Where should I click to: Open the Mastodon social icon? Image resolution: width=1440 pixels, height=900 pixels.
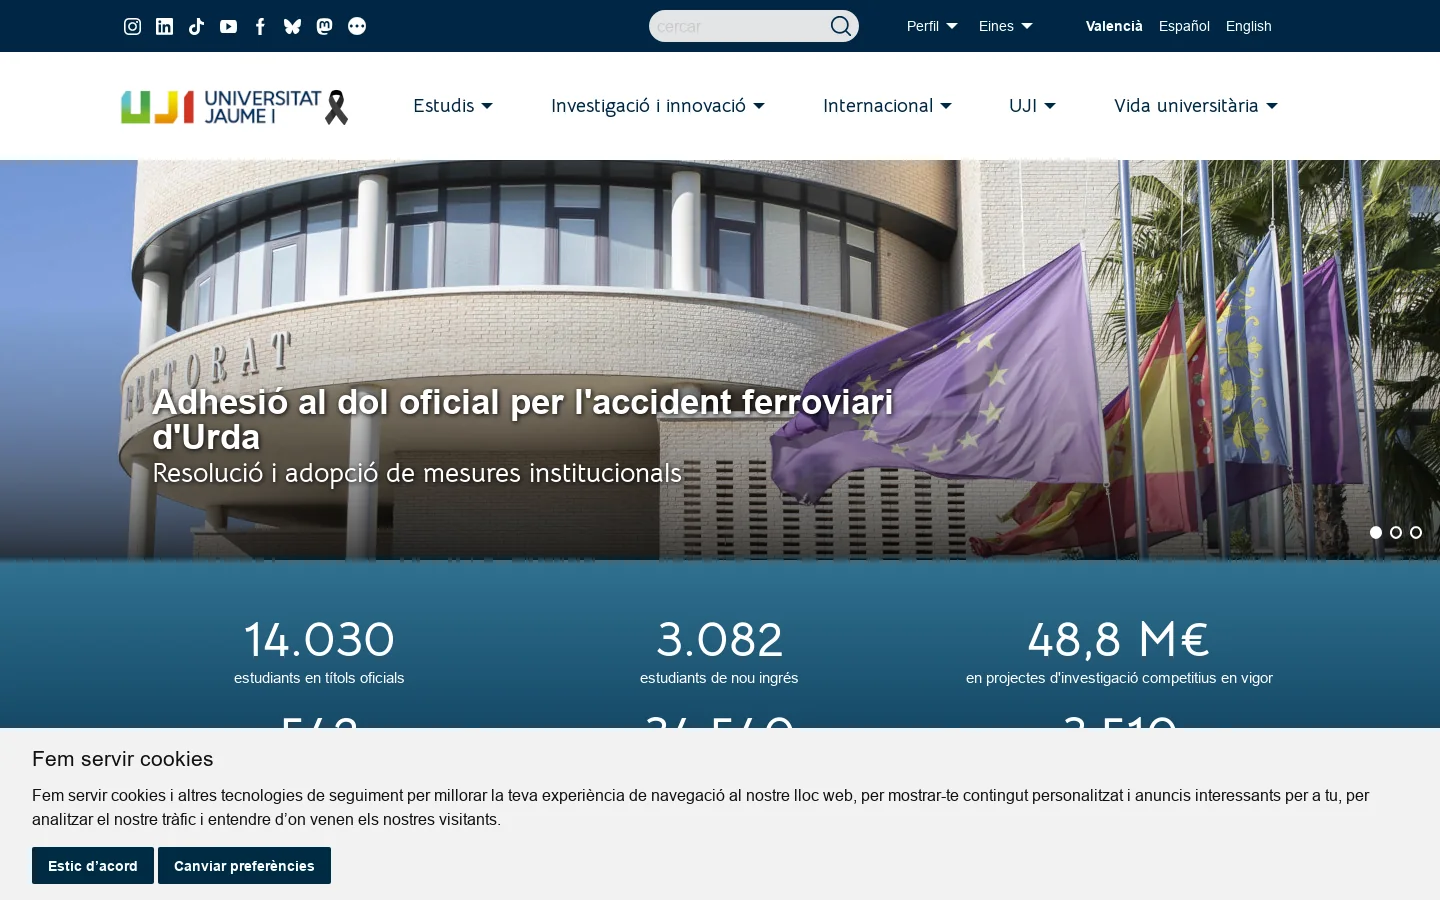point(324,26)
